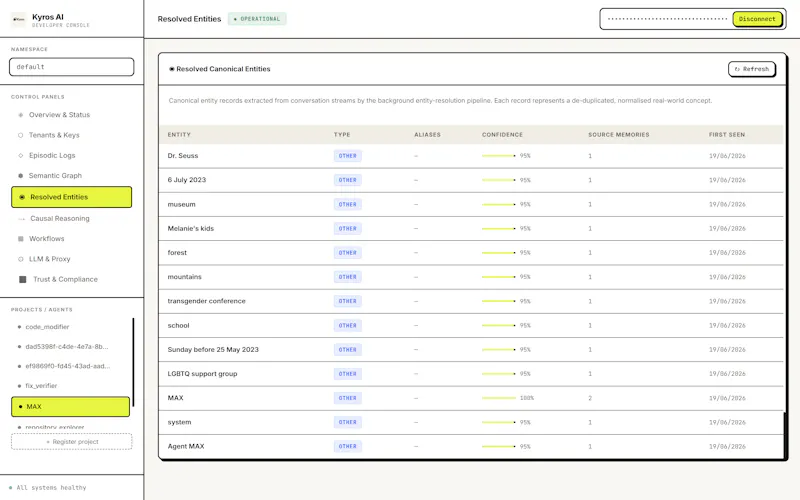Click the LLM & Proxy circle icon
This screenshot has height=500, width=800.
click(x=20, y=259)
